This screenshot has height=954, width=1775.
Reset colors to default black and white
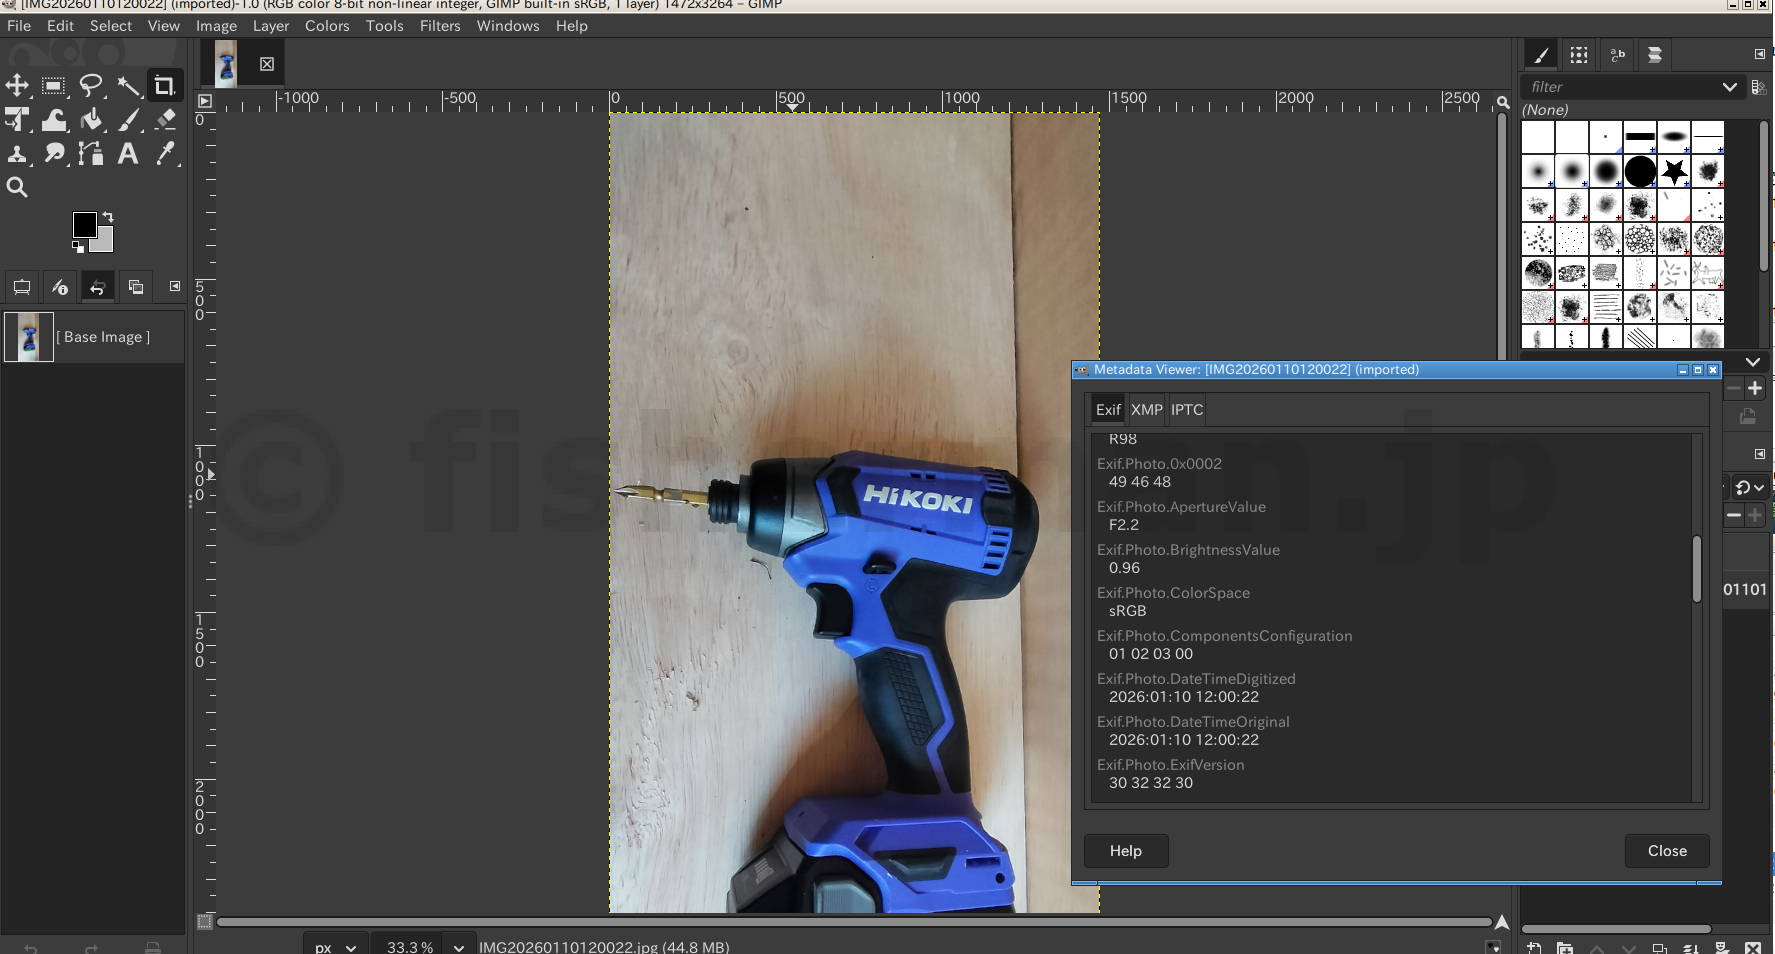pos(78,247)
